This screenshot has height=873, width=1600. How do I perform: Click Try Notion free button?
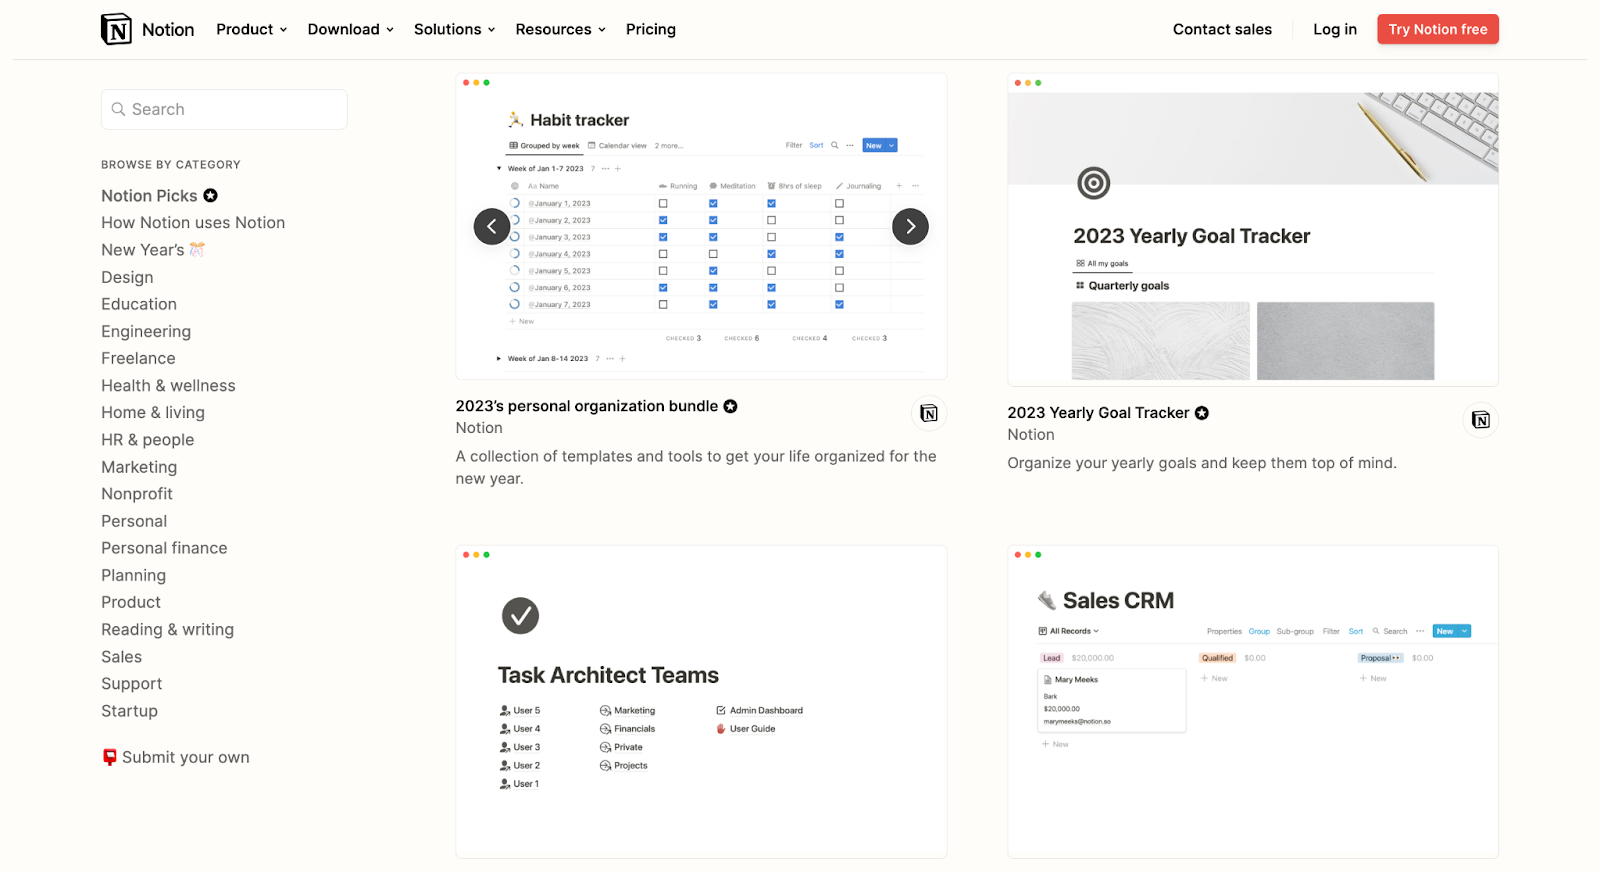(1438, 29)
